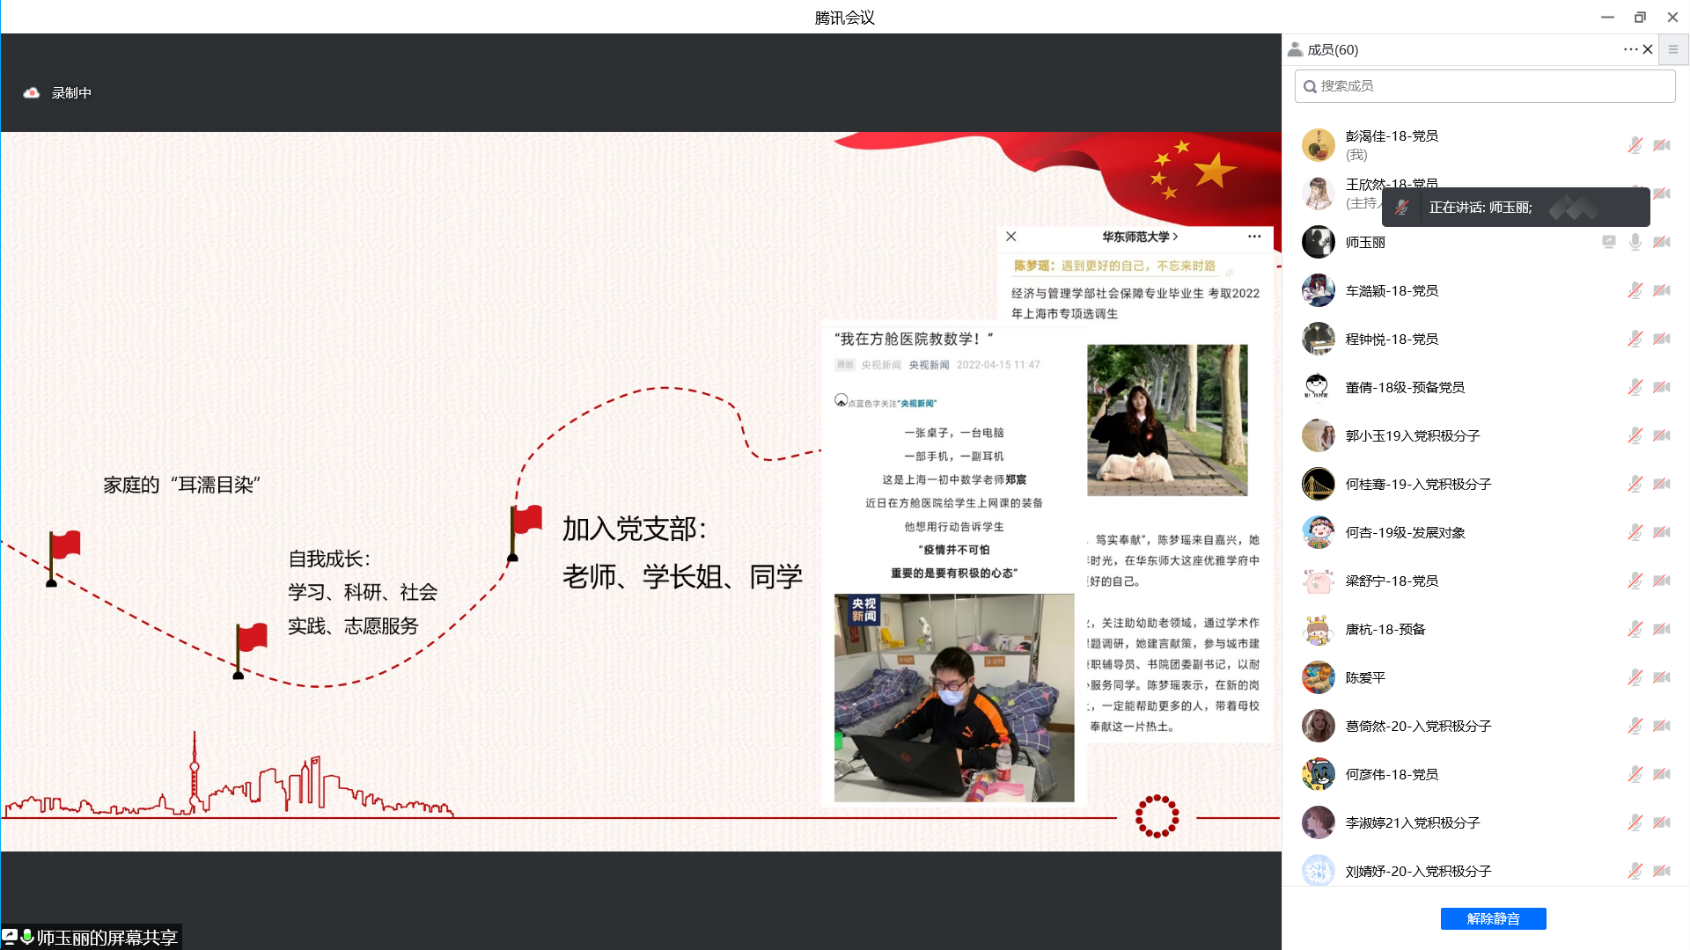Click avatar of 何彦伟-18-党员

pos(1318,774)
